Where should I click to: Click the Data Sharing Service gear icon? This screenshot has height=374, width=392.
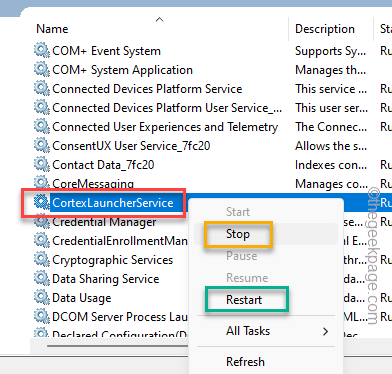[42, 279]
